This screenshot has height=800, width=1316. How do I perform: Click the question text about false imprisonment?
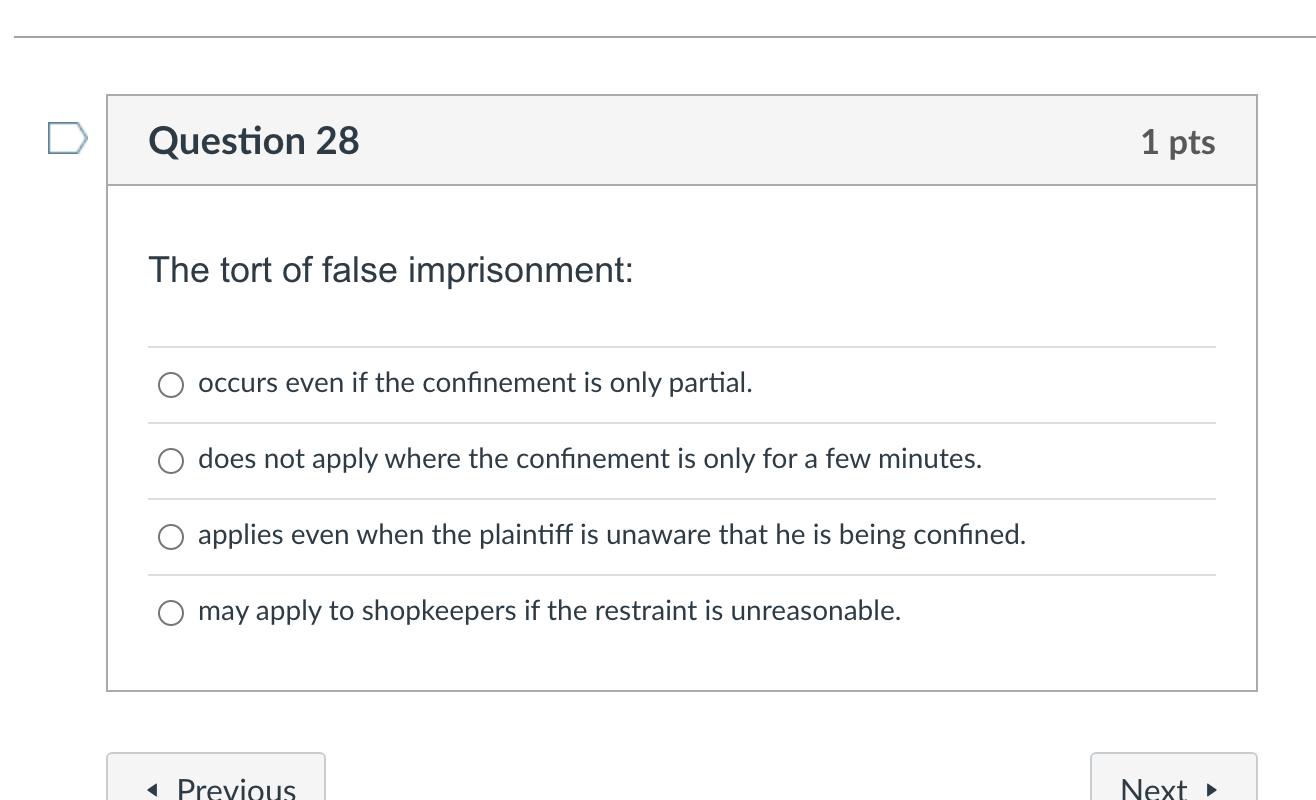click(x=389, y=270)
